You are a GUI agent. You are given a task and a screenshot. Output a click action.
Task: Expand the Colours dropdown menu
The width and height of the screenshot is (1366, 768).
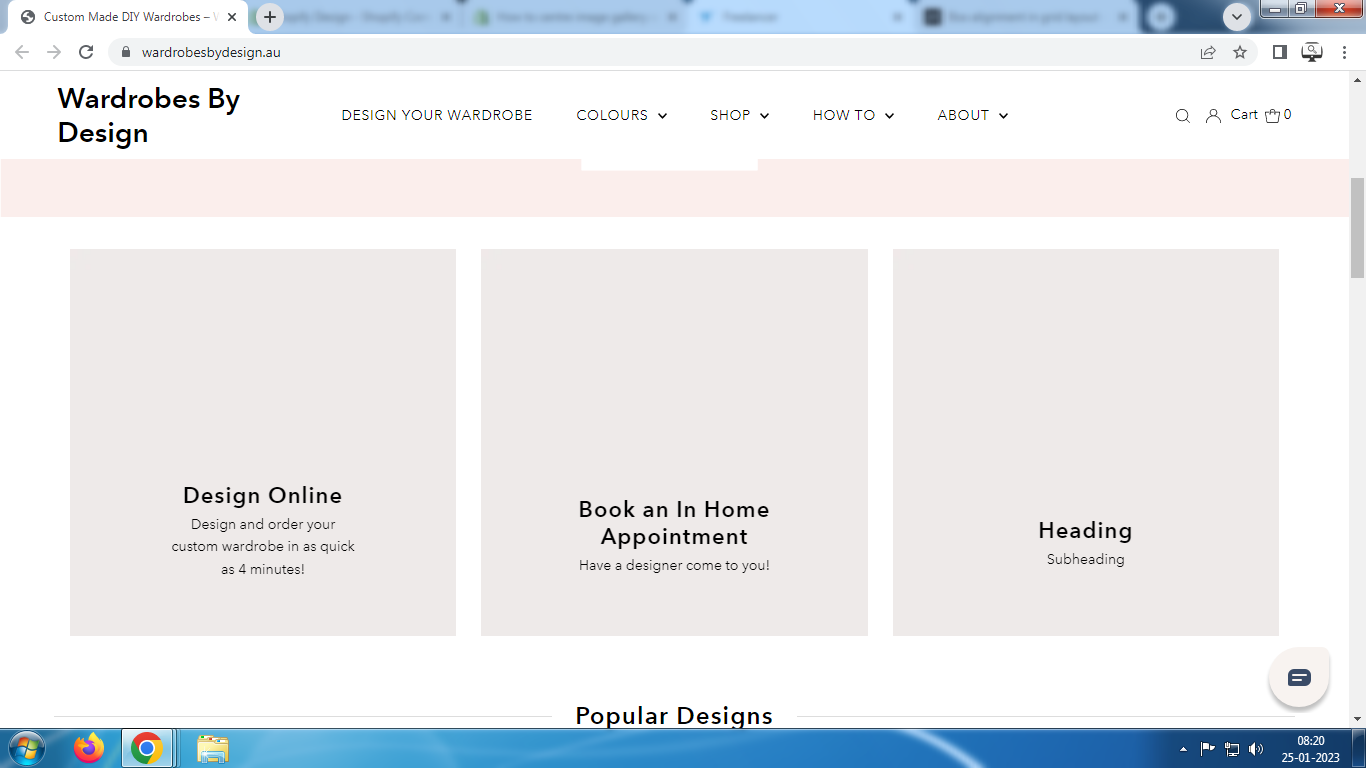[622, 115]
